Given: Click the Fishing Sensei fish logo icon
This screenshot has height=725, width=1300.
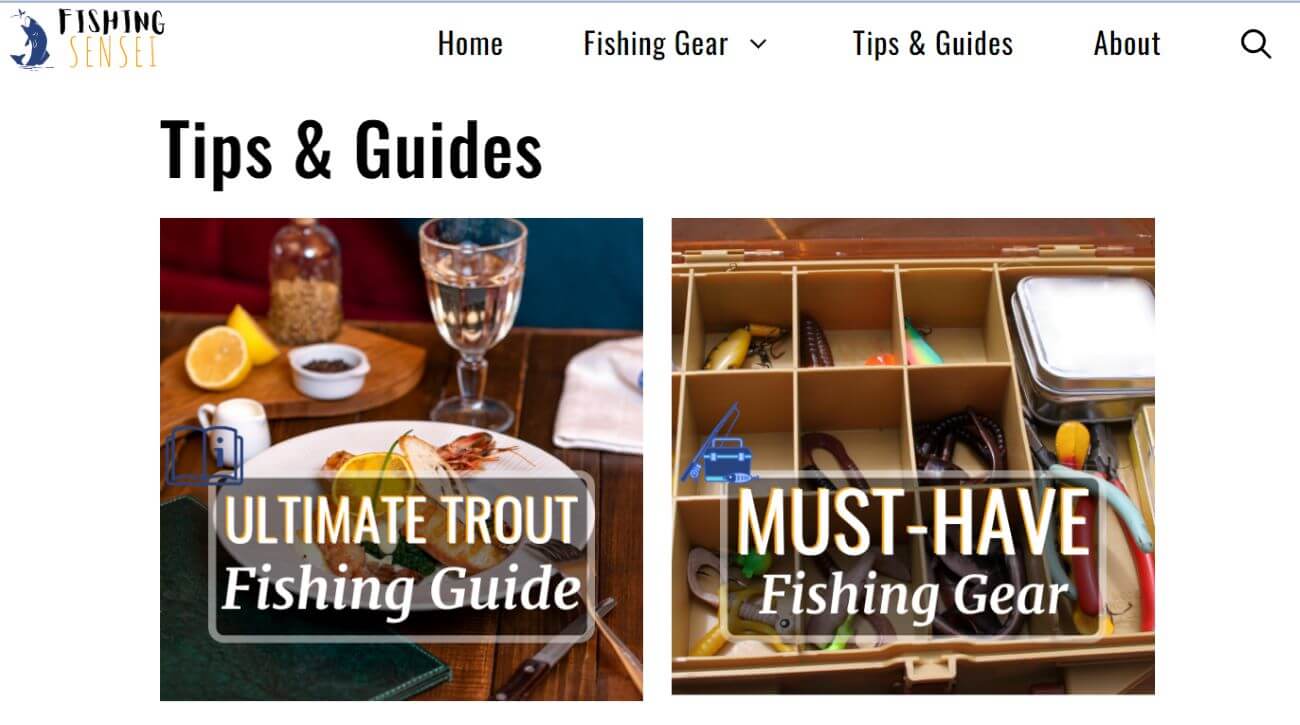Looking at the screenshot, I should tap(30, 40).
